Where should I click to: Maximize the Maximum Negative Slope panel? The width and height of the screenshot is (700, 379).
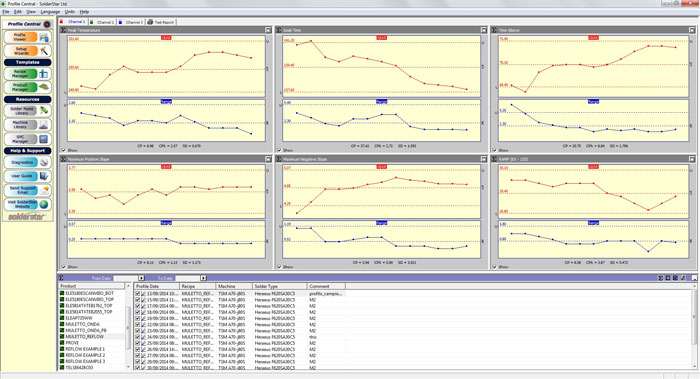click(x=483, y=159)
